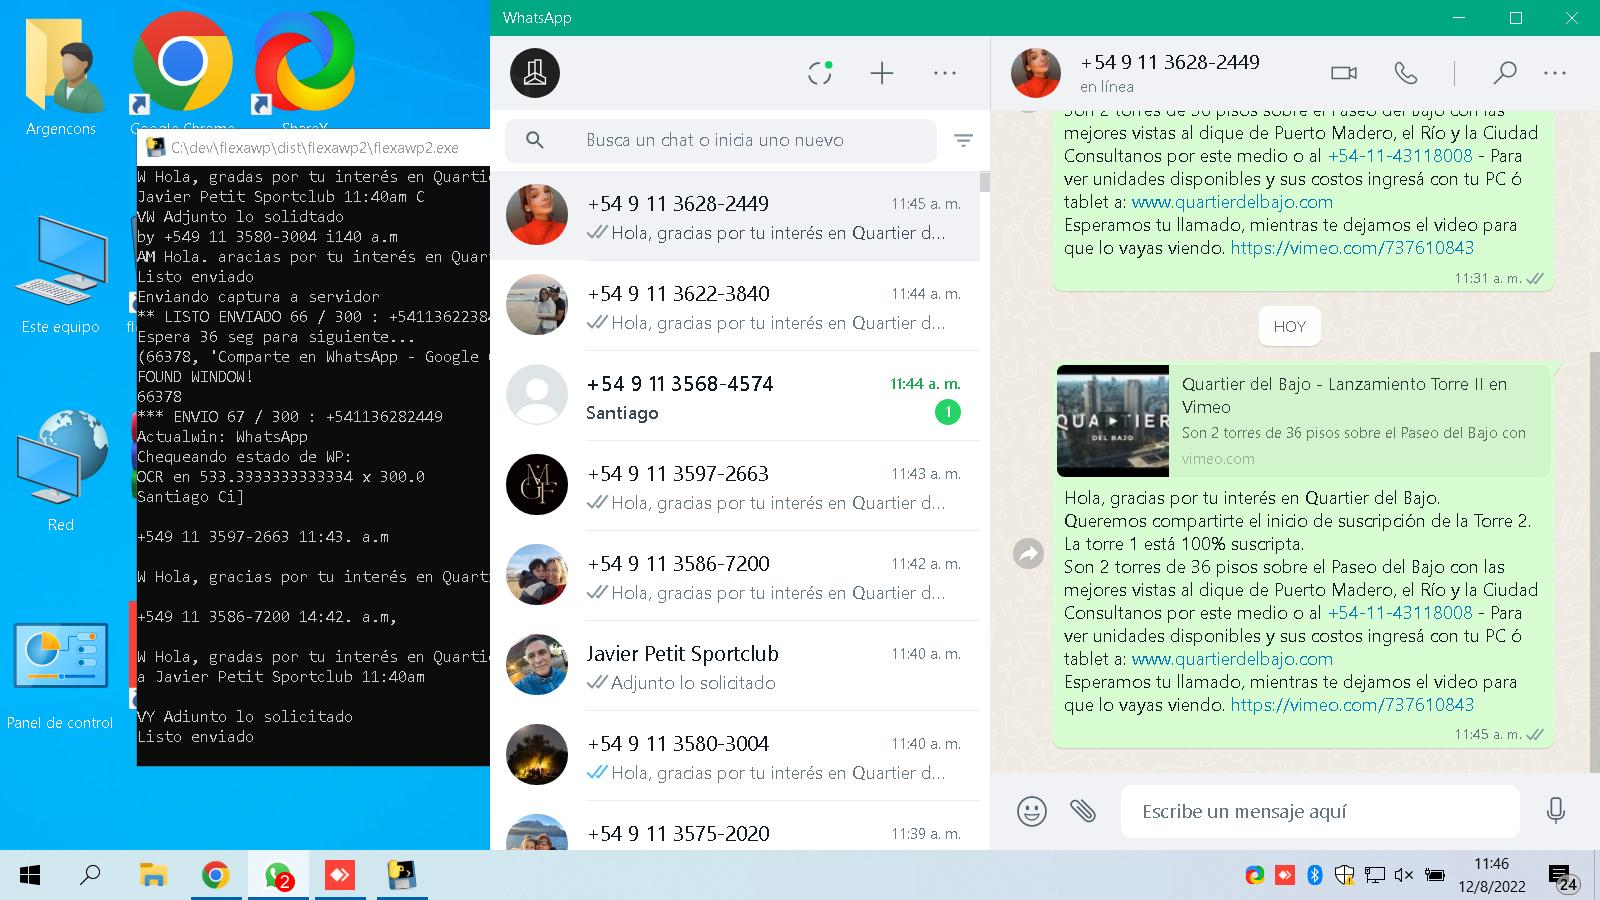Open the battery tray icon
Screen dimensions: 1600x900
[x=1434, y=875]
